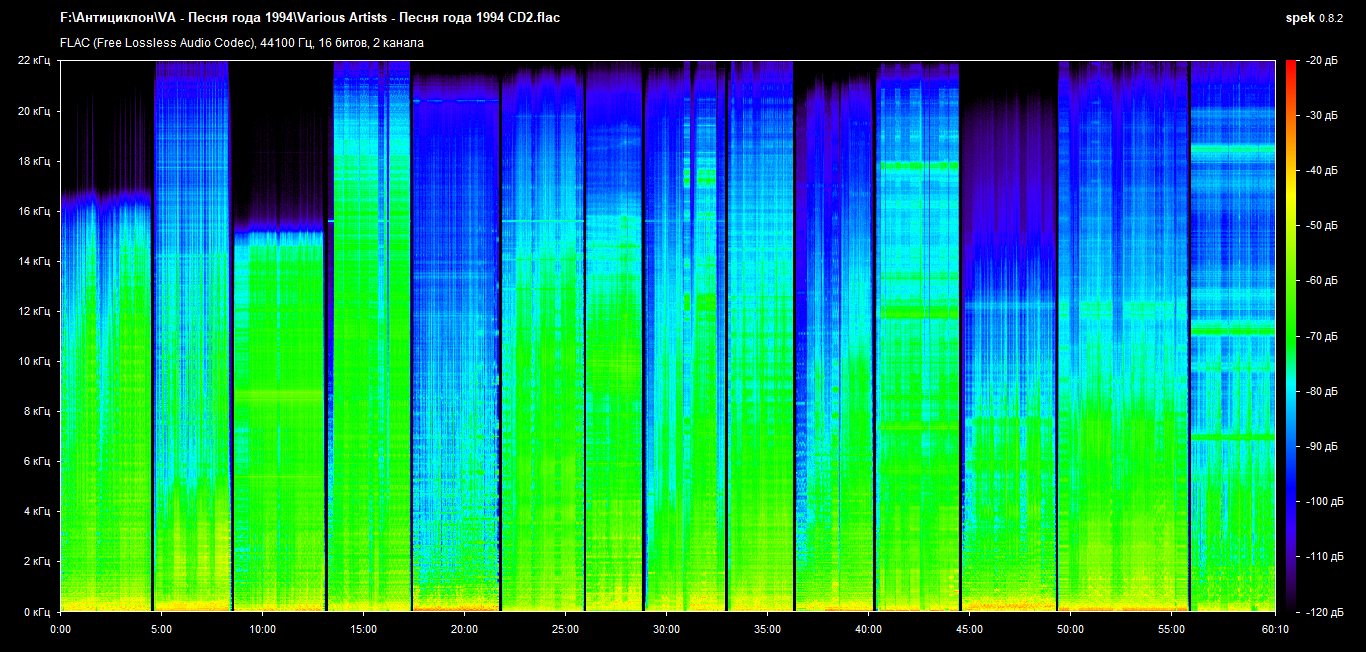Viewport: 1366px width, 652px height.
Task: Click the green middle of the color scale bar
Action: pos(1291,336)
